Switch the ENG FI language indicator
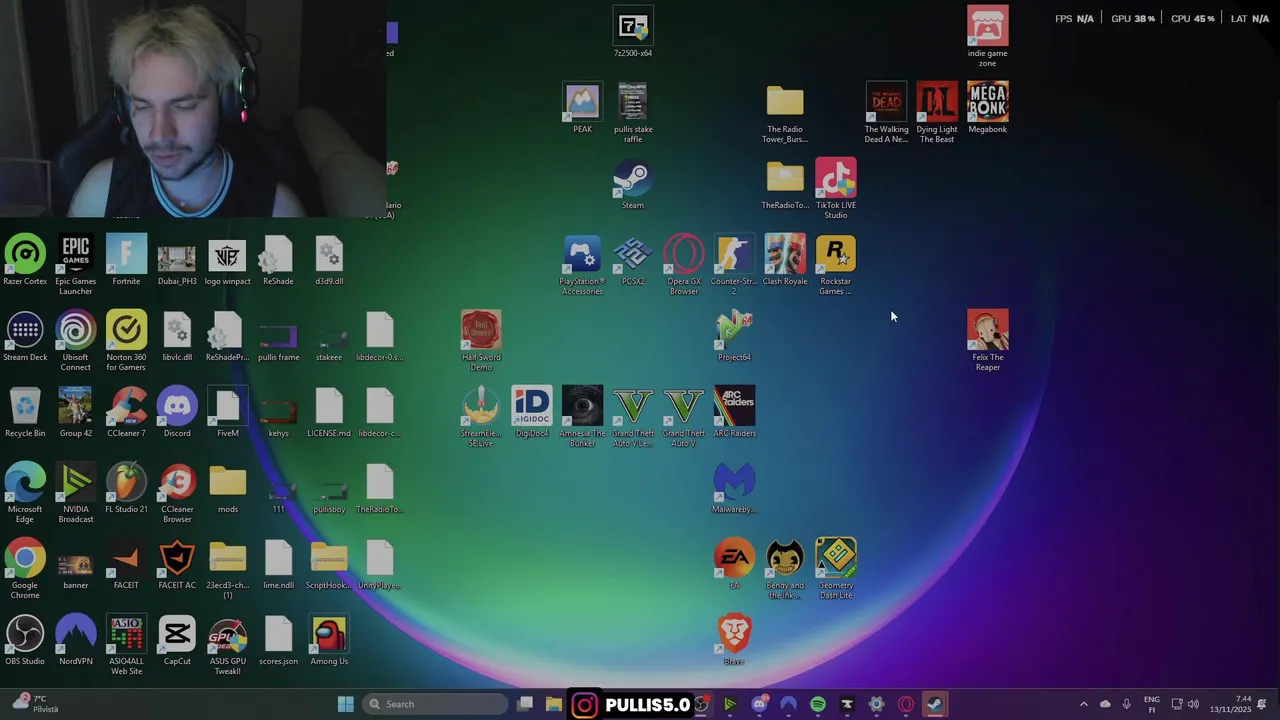This screenshot has height=720, width=1280. [x=1151, y=704]
